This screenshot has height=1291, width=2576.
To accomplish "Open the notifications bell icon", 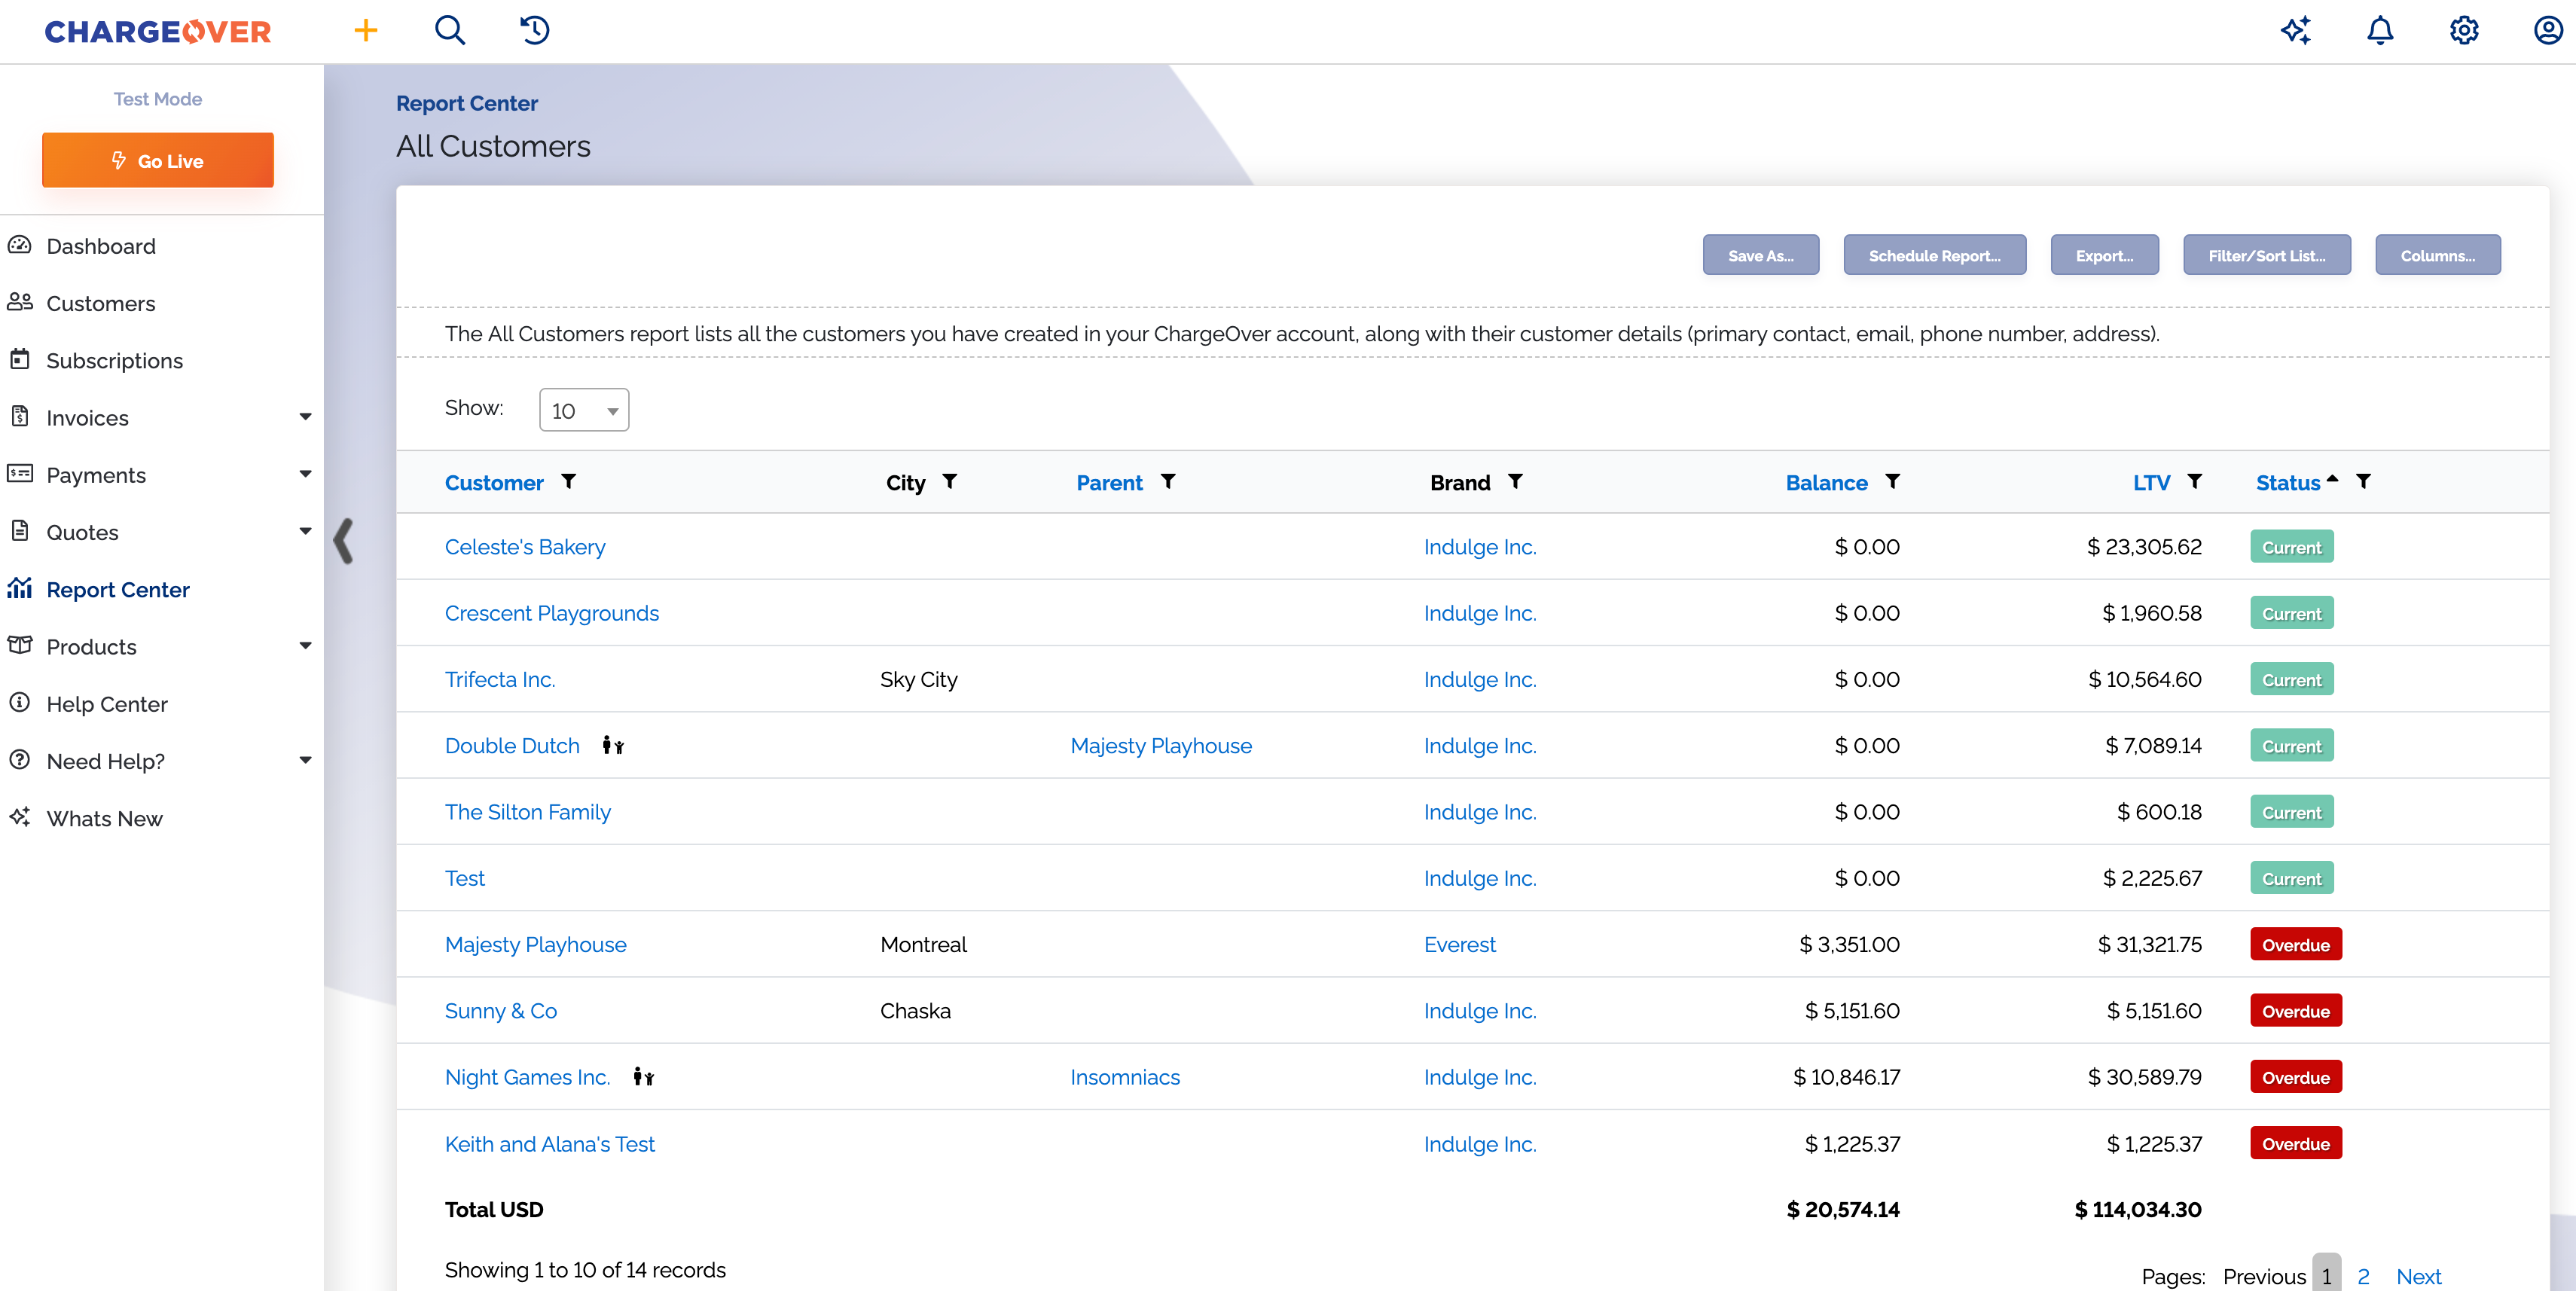I will [x=2380, y=30].
